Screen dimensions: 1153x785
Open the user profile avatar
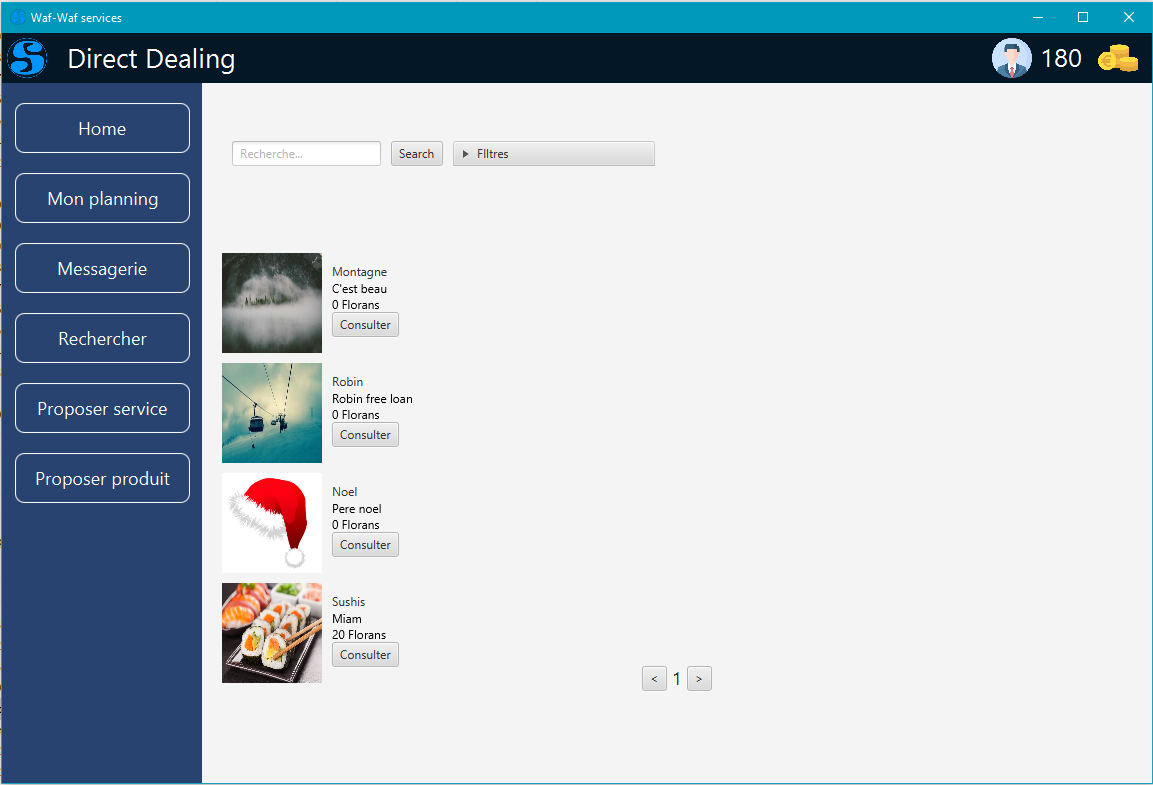(1011, 58)
